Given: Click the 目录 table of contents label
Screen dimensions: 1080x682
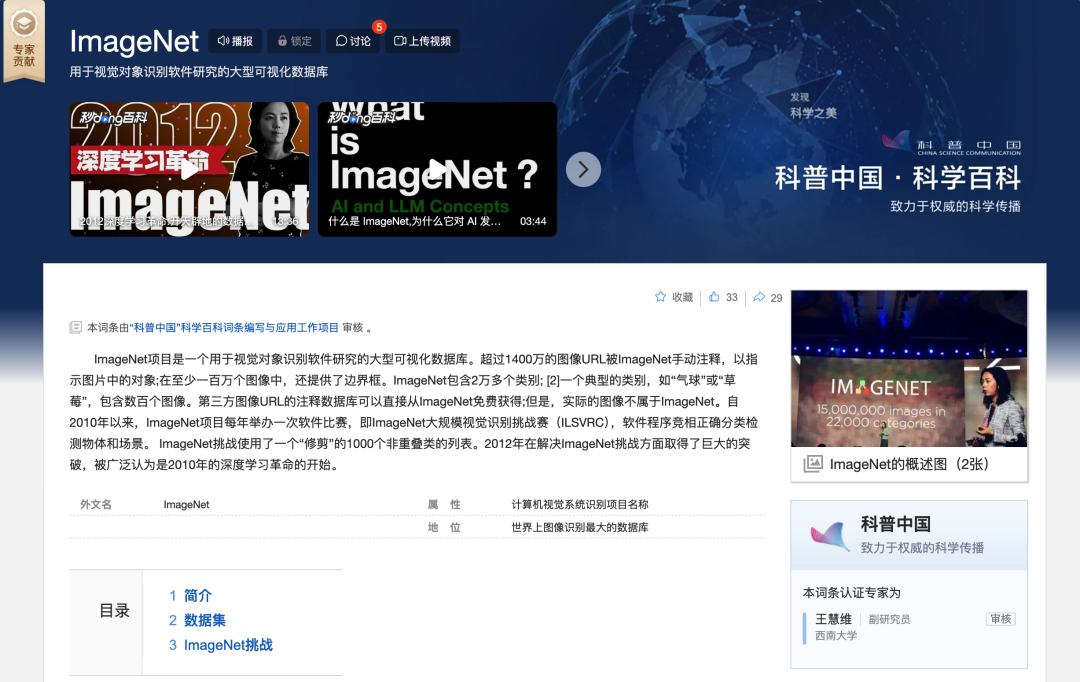Looking at the screenshot, I should [x=114, y=610].
